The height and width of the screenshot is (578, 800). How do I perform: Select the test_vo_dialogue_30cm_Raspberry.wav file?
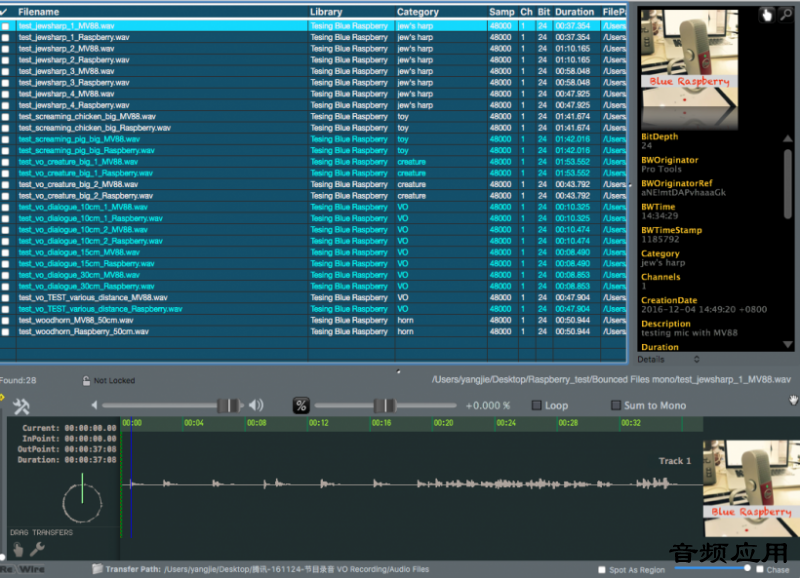pyautogui.click(x=86, y=287)
